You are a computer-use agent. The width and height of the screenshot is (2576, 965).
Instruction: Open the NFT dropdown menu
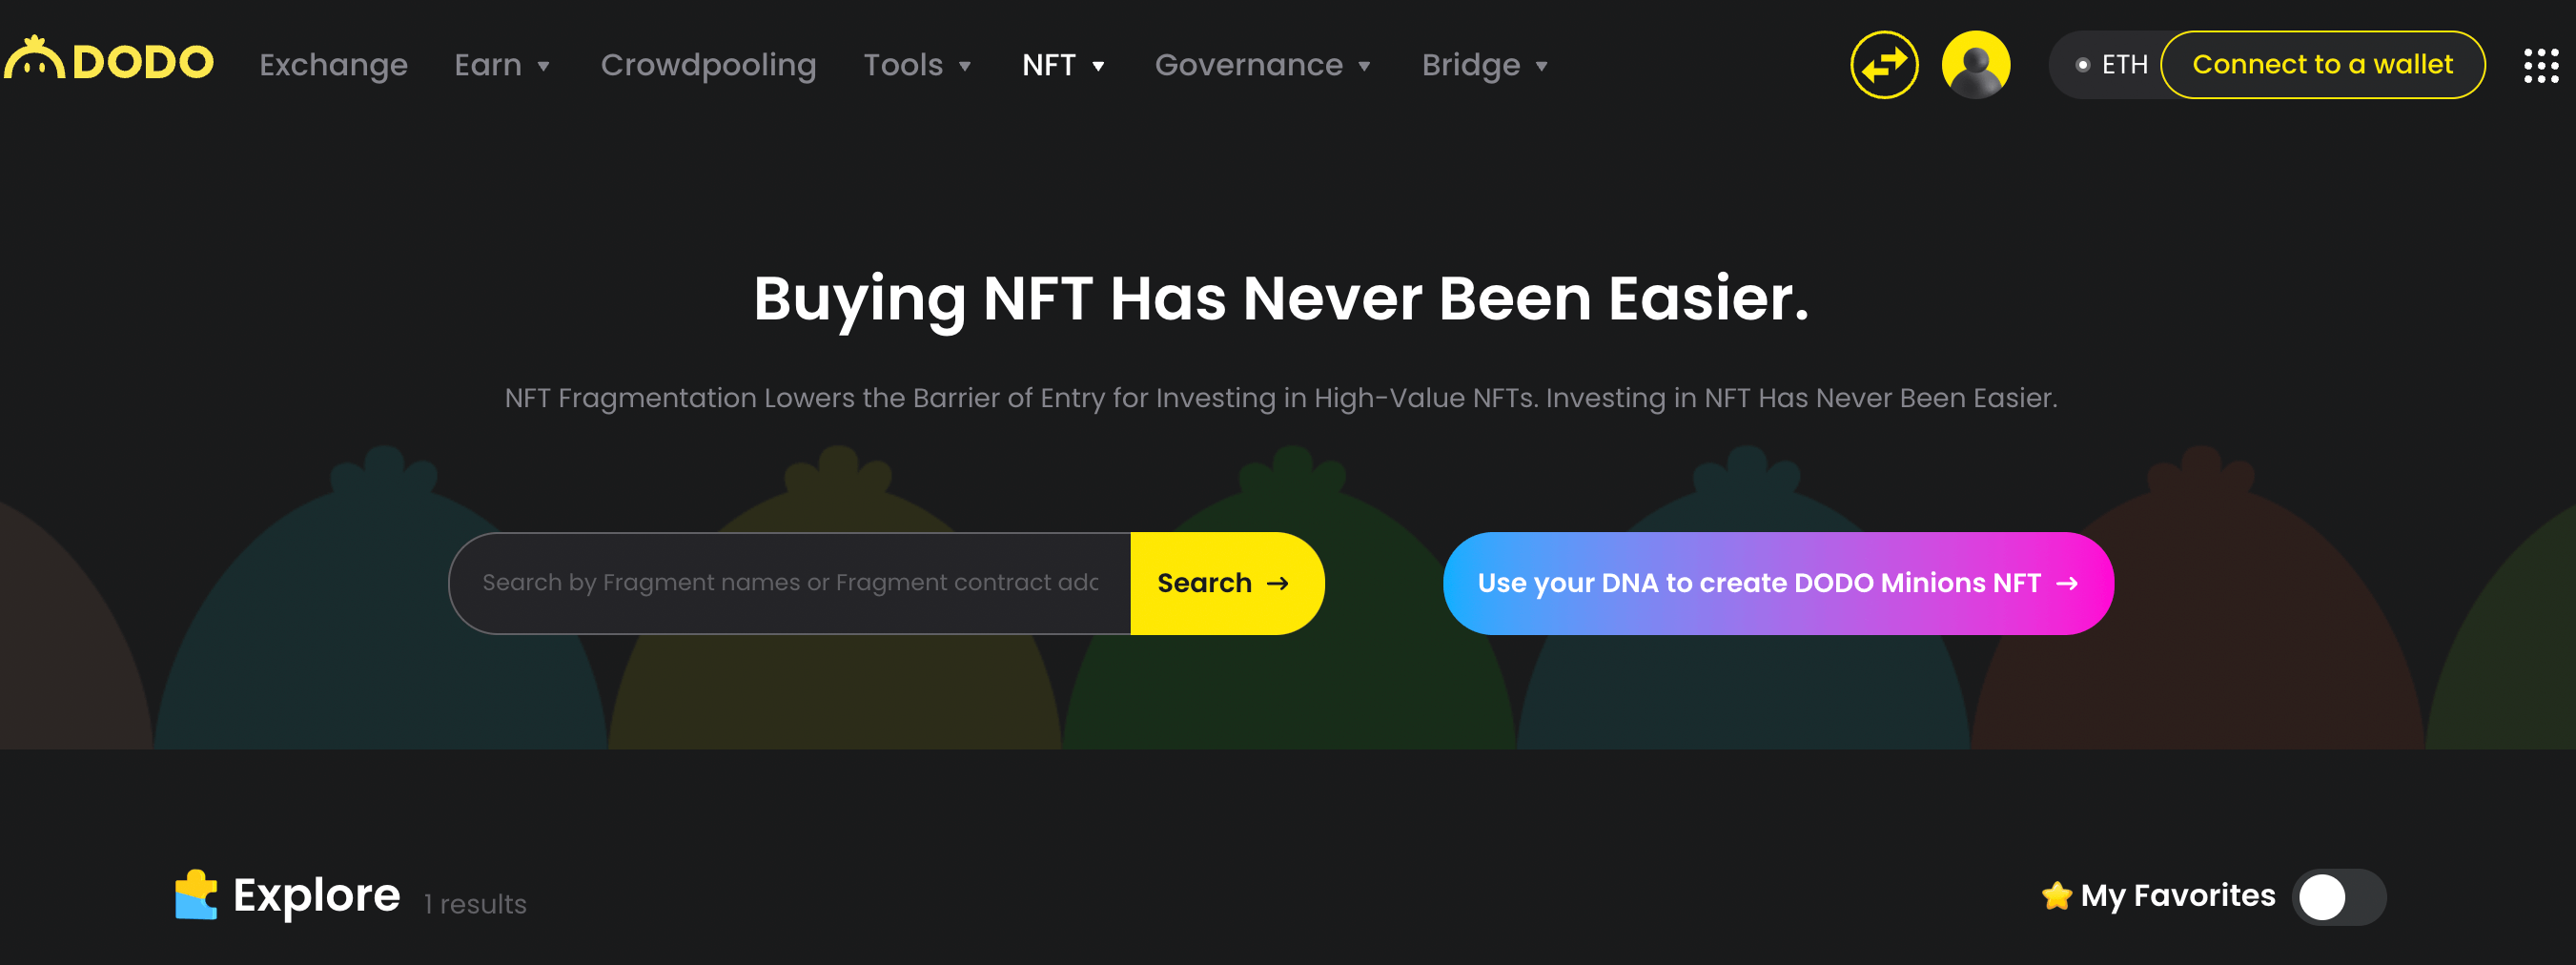1063,65
